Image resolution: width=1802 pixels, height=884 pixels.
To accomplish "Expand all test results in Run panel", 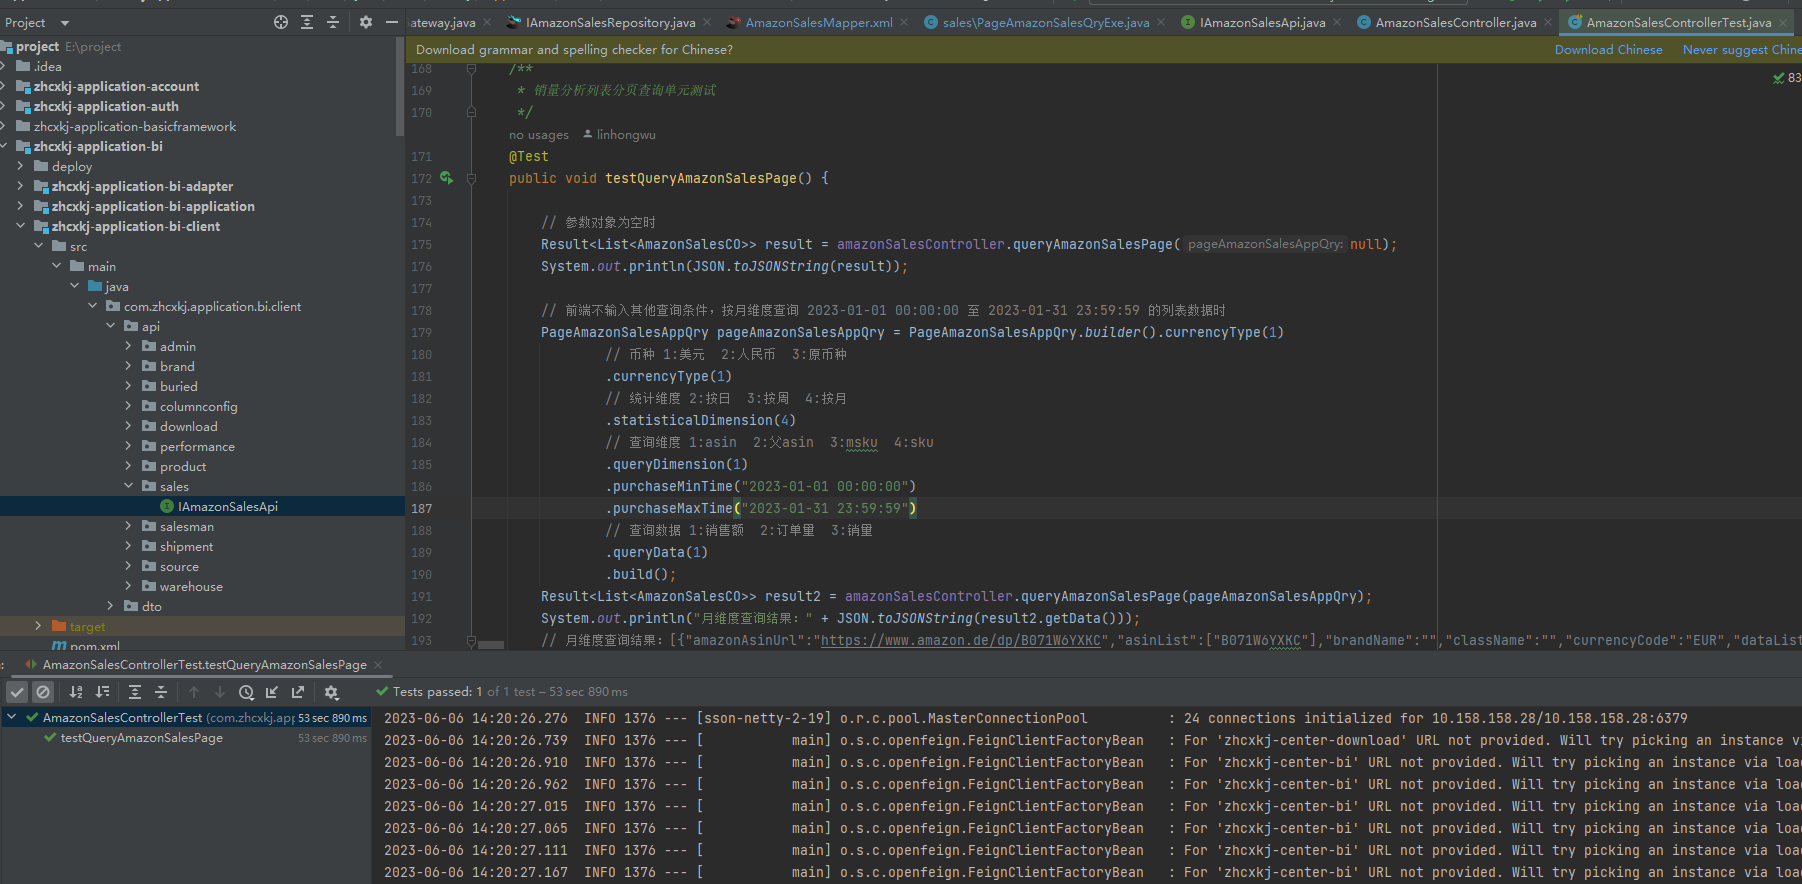I will click(x=135, y=692).
